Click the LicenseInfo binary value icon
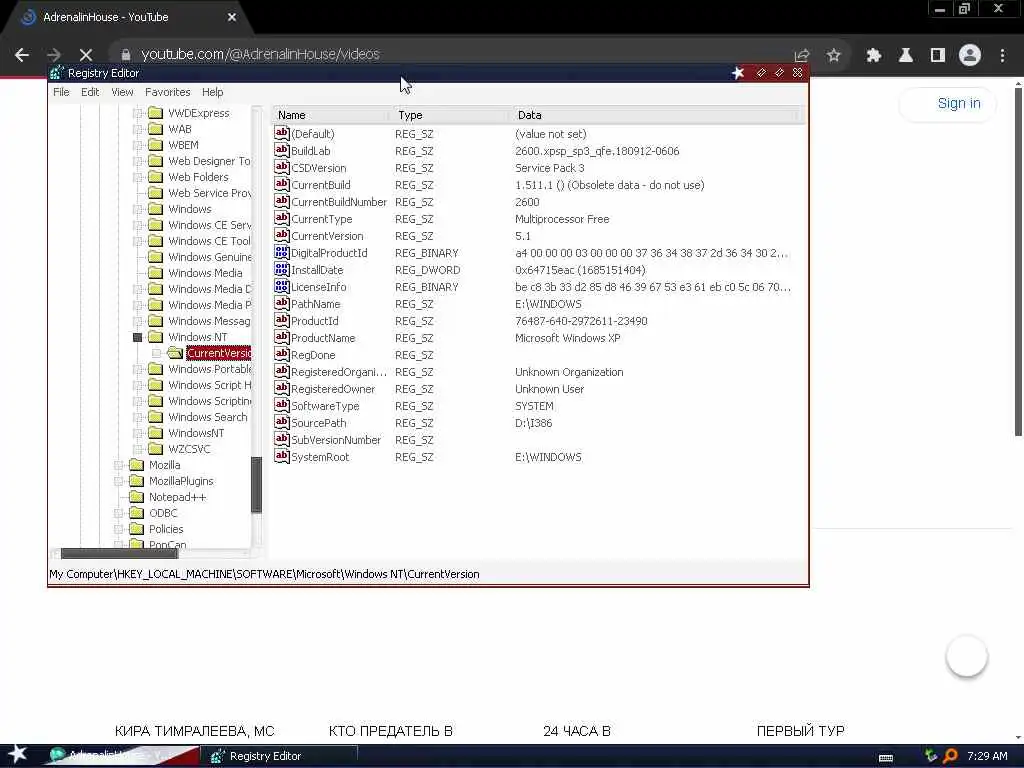 281,286
